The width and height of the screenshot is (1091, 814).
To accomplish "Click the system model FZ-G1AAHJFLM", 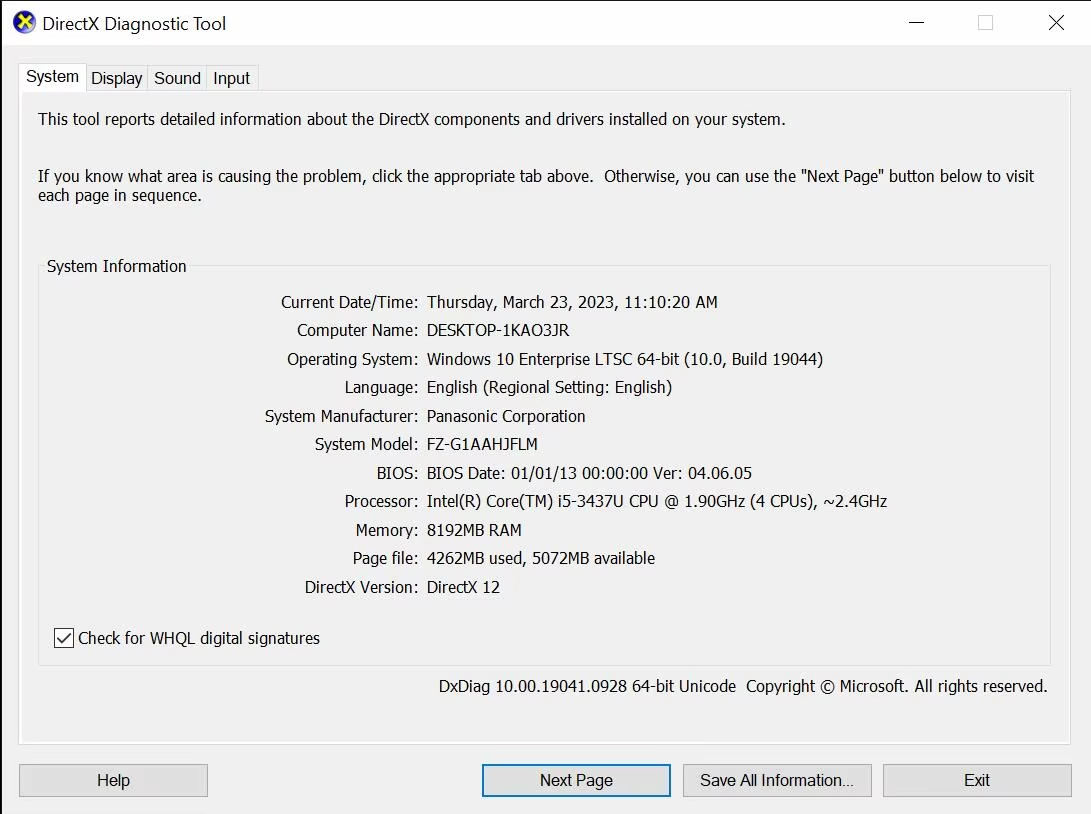I will 482,444.
